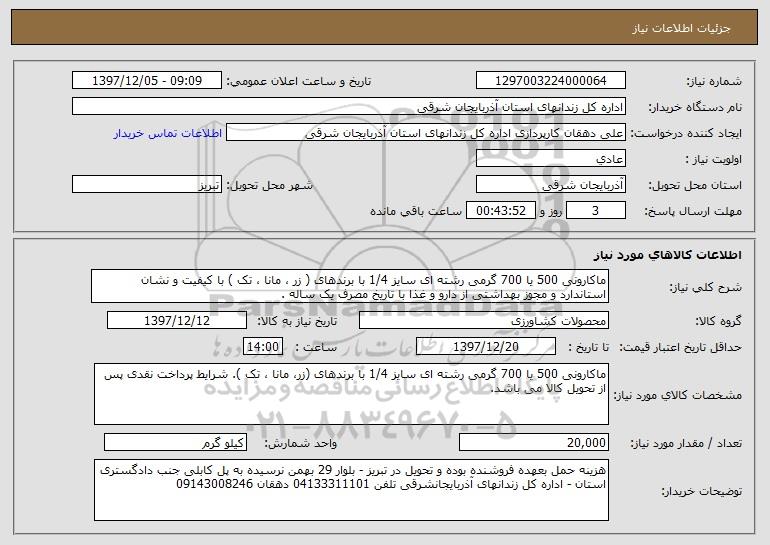Click the label استان محل تحویل
Screen dimensions: 770x545
point(695,185)
